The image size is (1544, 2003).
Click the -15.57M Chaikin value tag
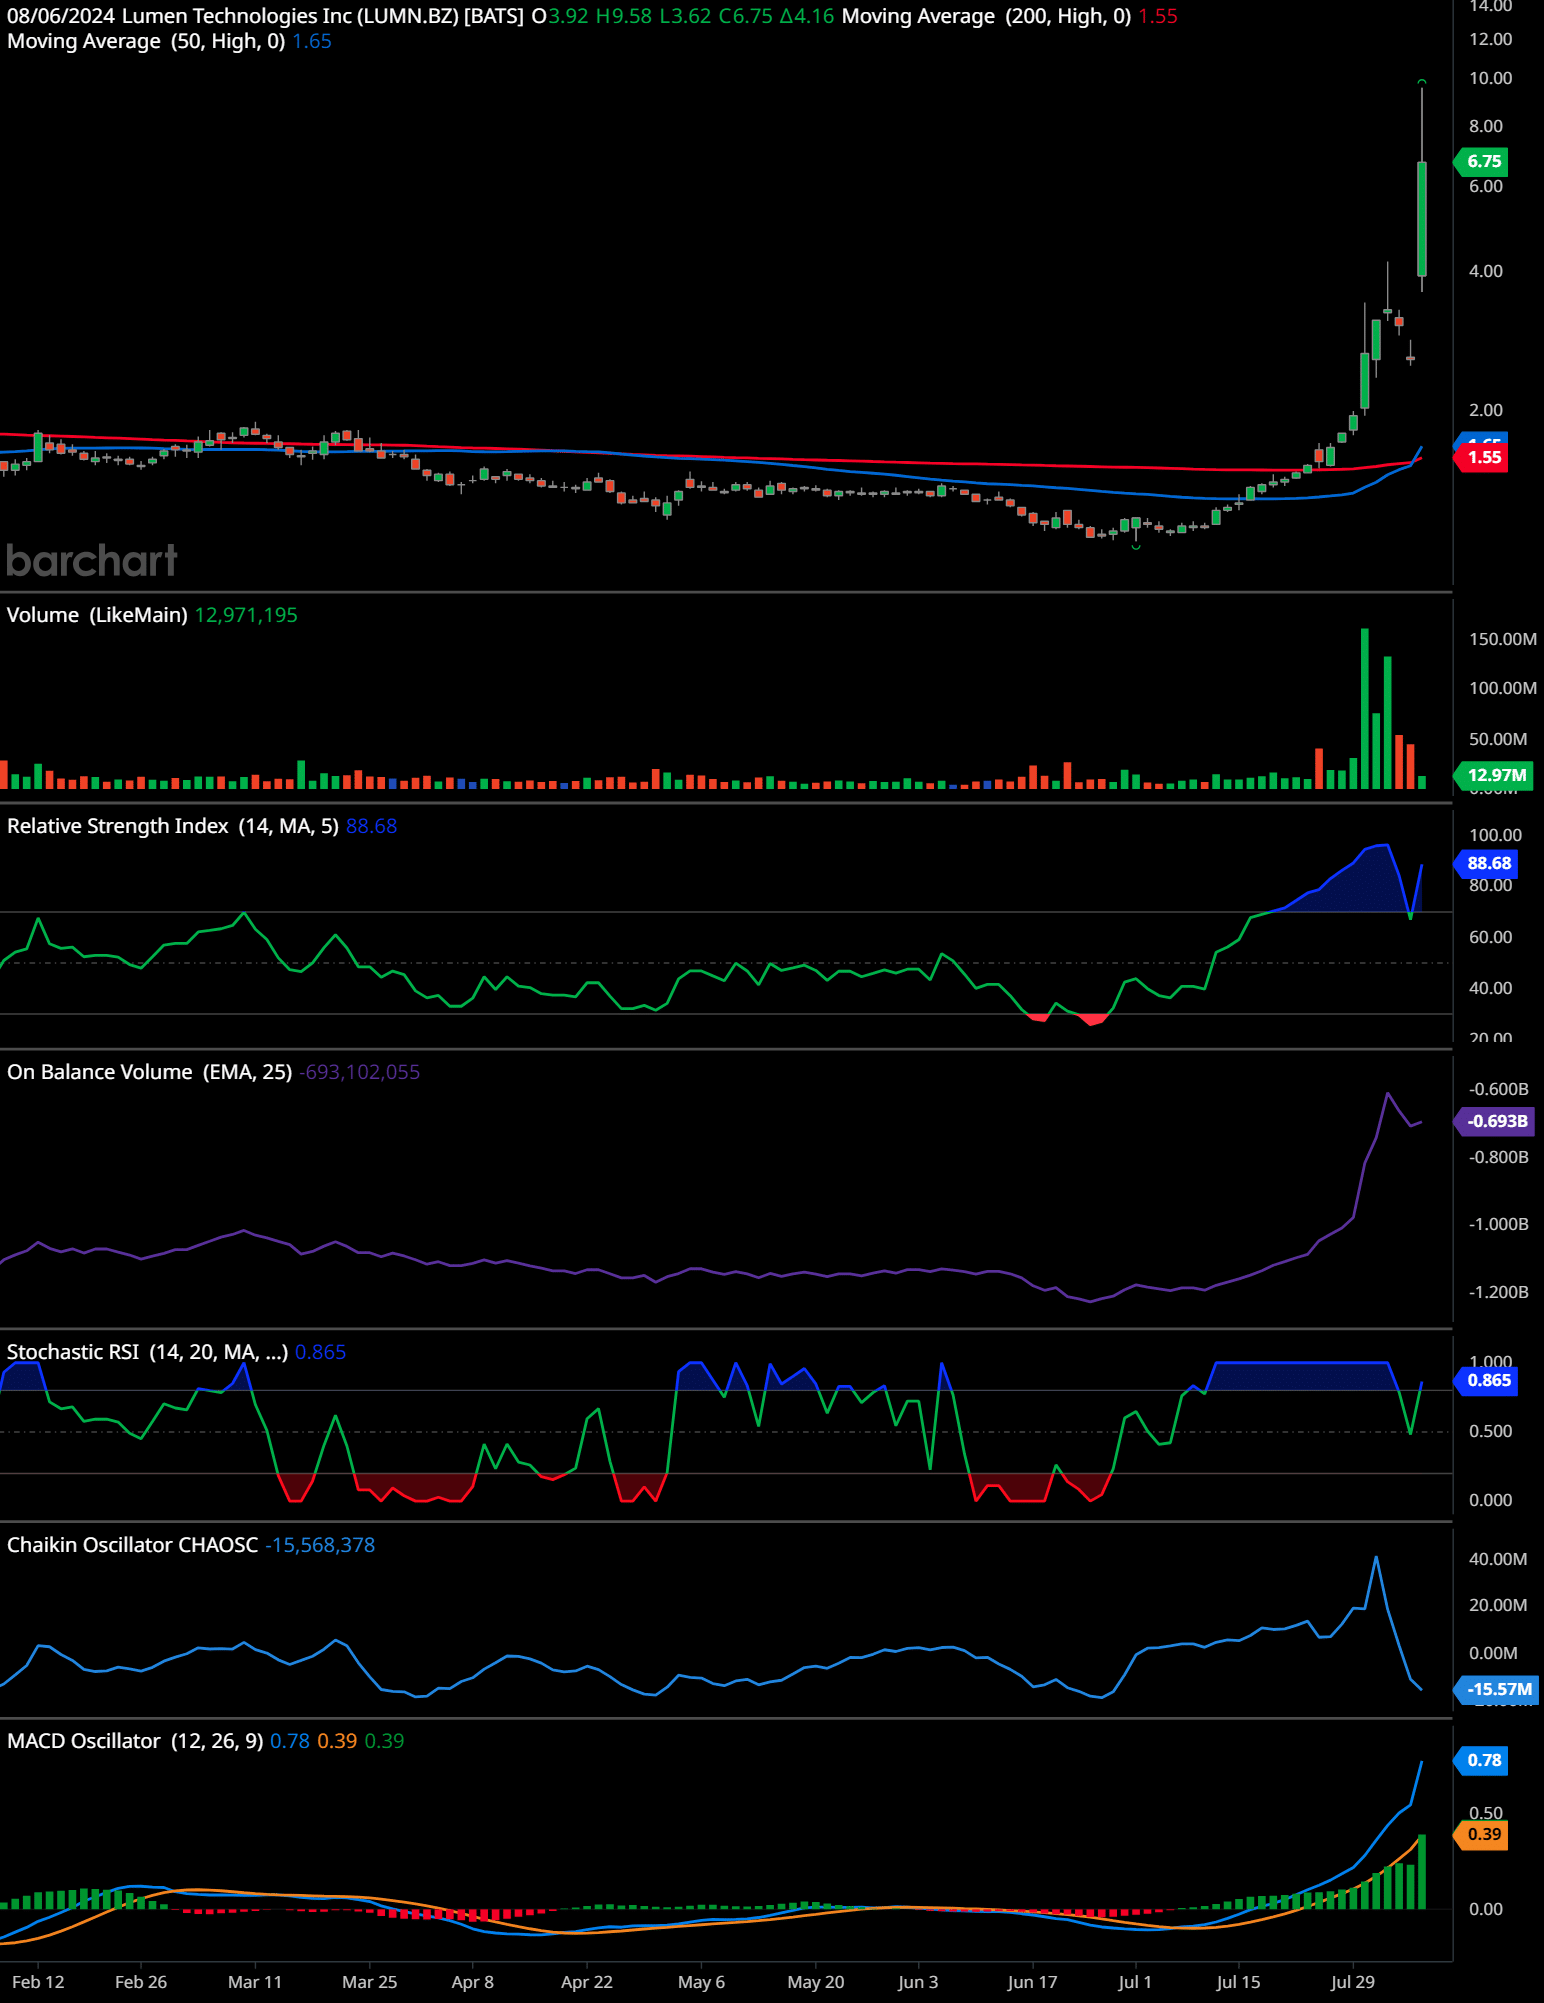pos(1497,1689)
